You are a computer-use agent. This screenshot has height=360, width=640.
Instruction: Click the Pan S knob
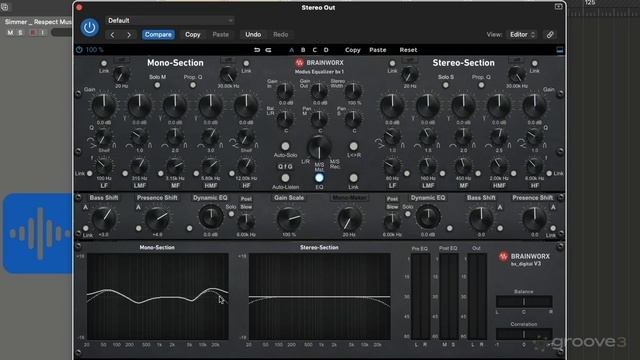[x=353, y=119]
